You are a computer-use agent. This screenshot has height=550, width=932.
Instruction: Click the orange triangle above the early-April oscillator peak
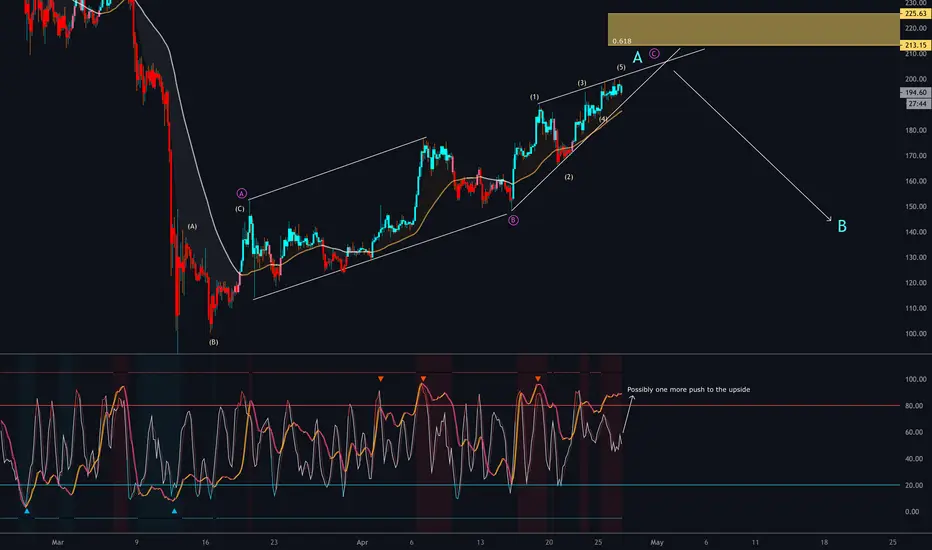click(x=423, y=379)
